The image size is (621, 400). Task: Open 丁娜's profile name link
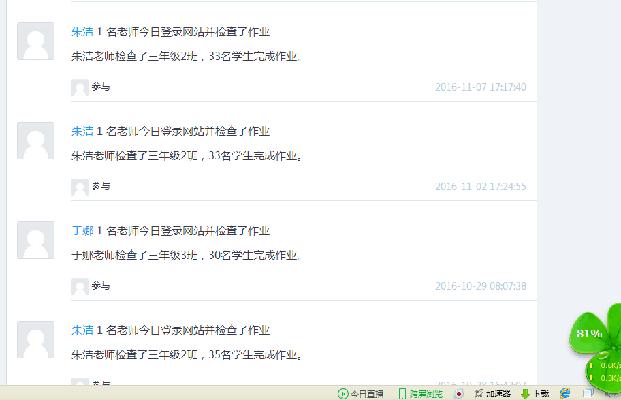(82, 230)
